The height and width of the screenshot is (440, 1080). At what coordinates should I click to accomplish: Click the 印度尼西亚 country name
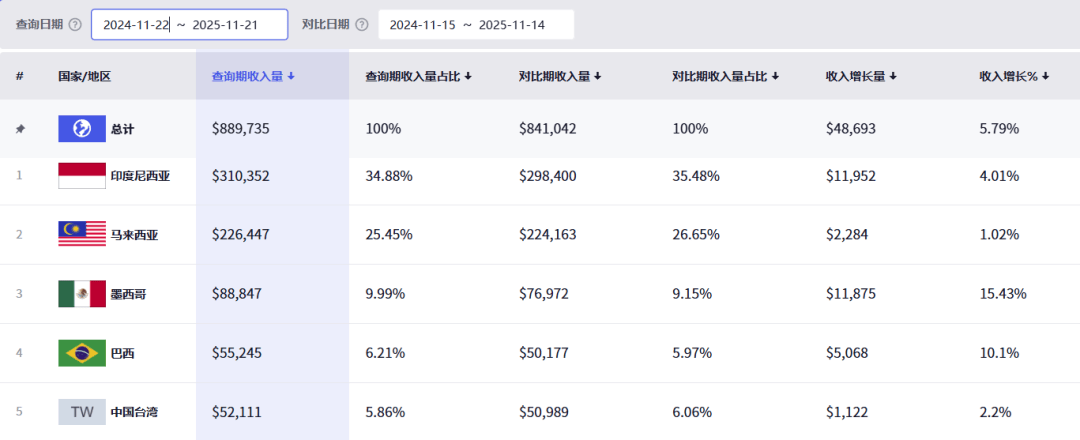click(x=140, y=176)
